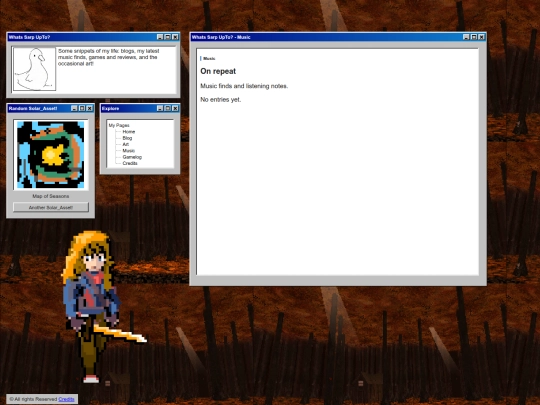Close the Random Solar_Asset! window
Screen dimensions: 540x405
90,108
